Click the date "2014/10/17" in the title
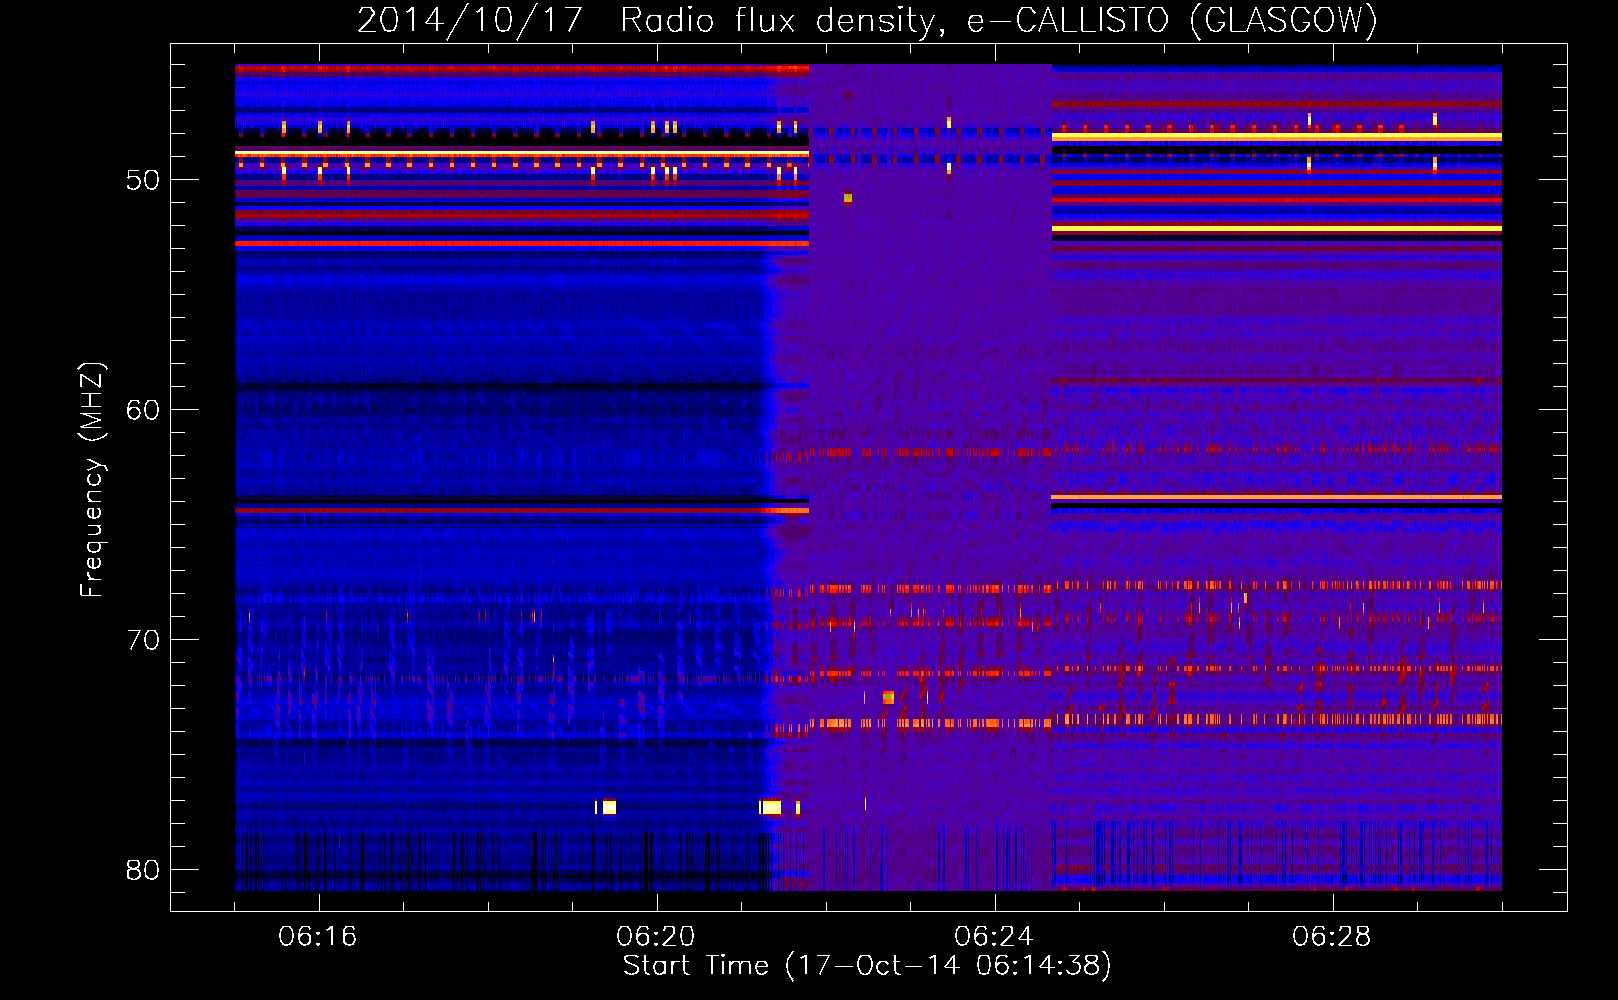The height and width of the screenshot is (1000, 1618). point(470,21)
